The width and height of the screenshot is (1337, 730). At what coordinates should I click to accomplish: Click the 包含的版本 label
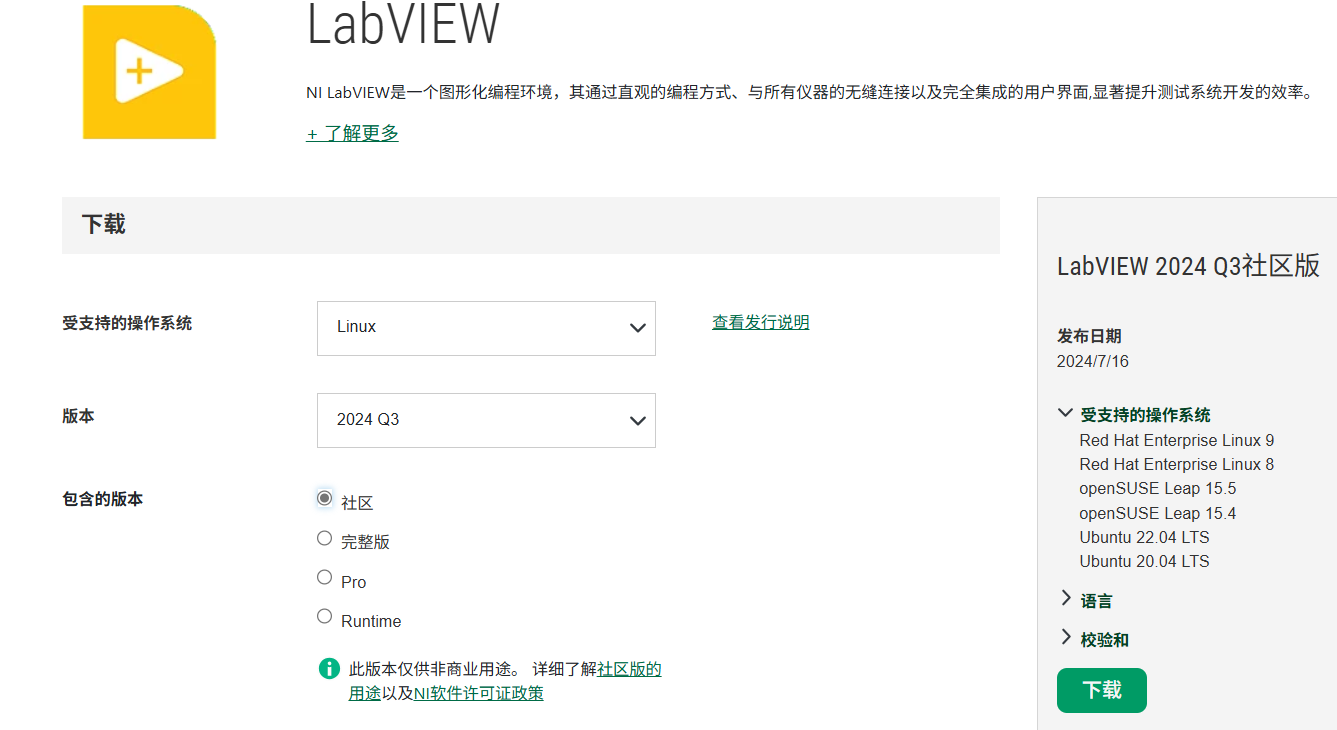click(102, 498)
